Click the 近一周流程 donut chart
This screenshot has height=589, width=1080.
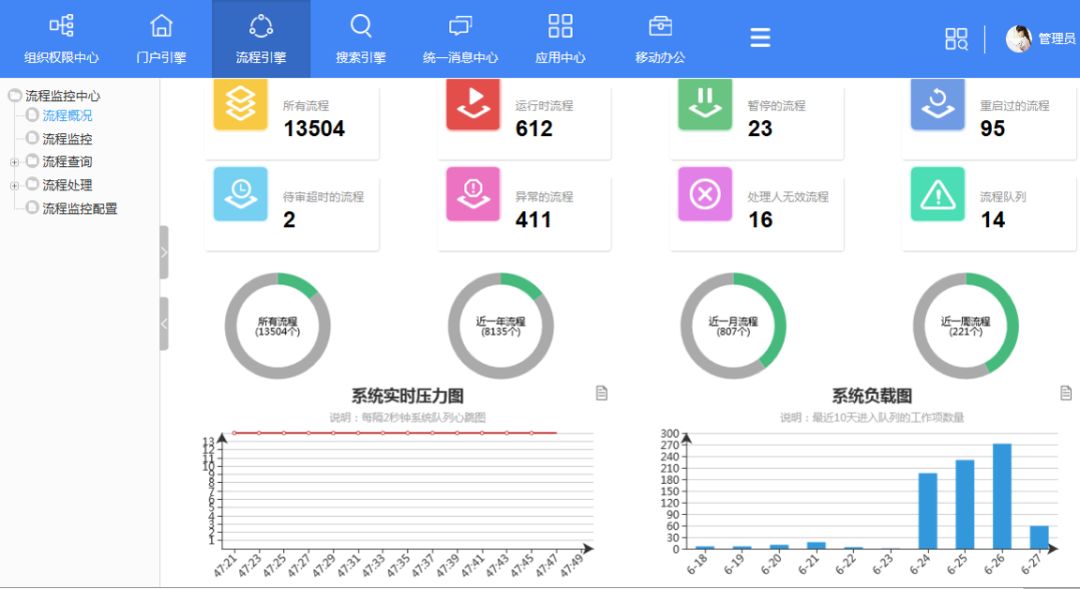coord(965,326)
